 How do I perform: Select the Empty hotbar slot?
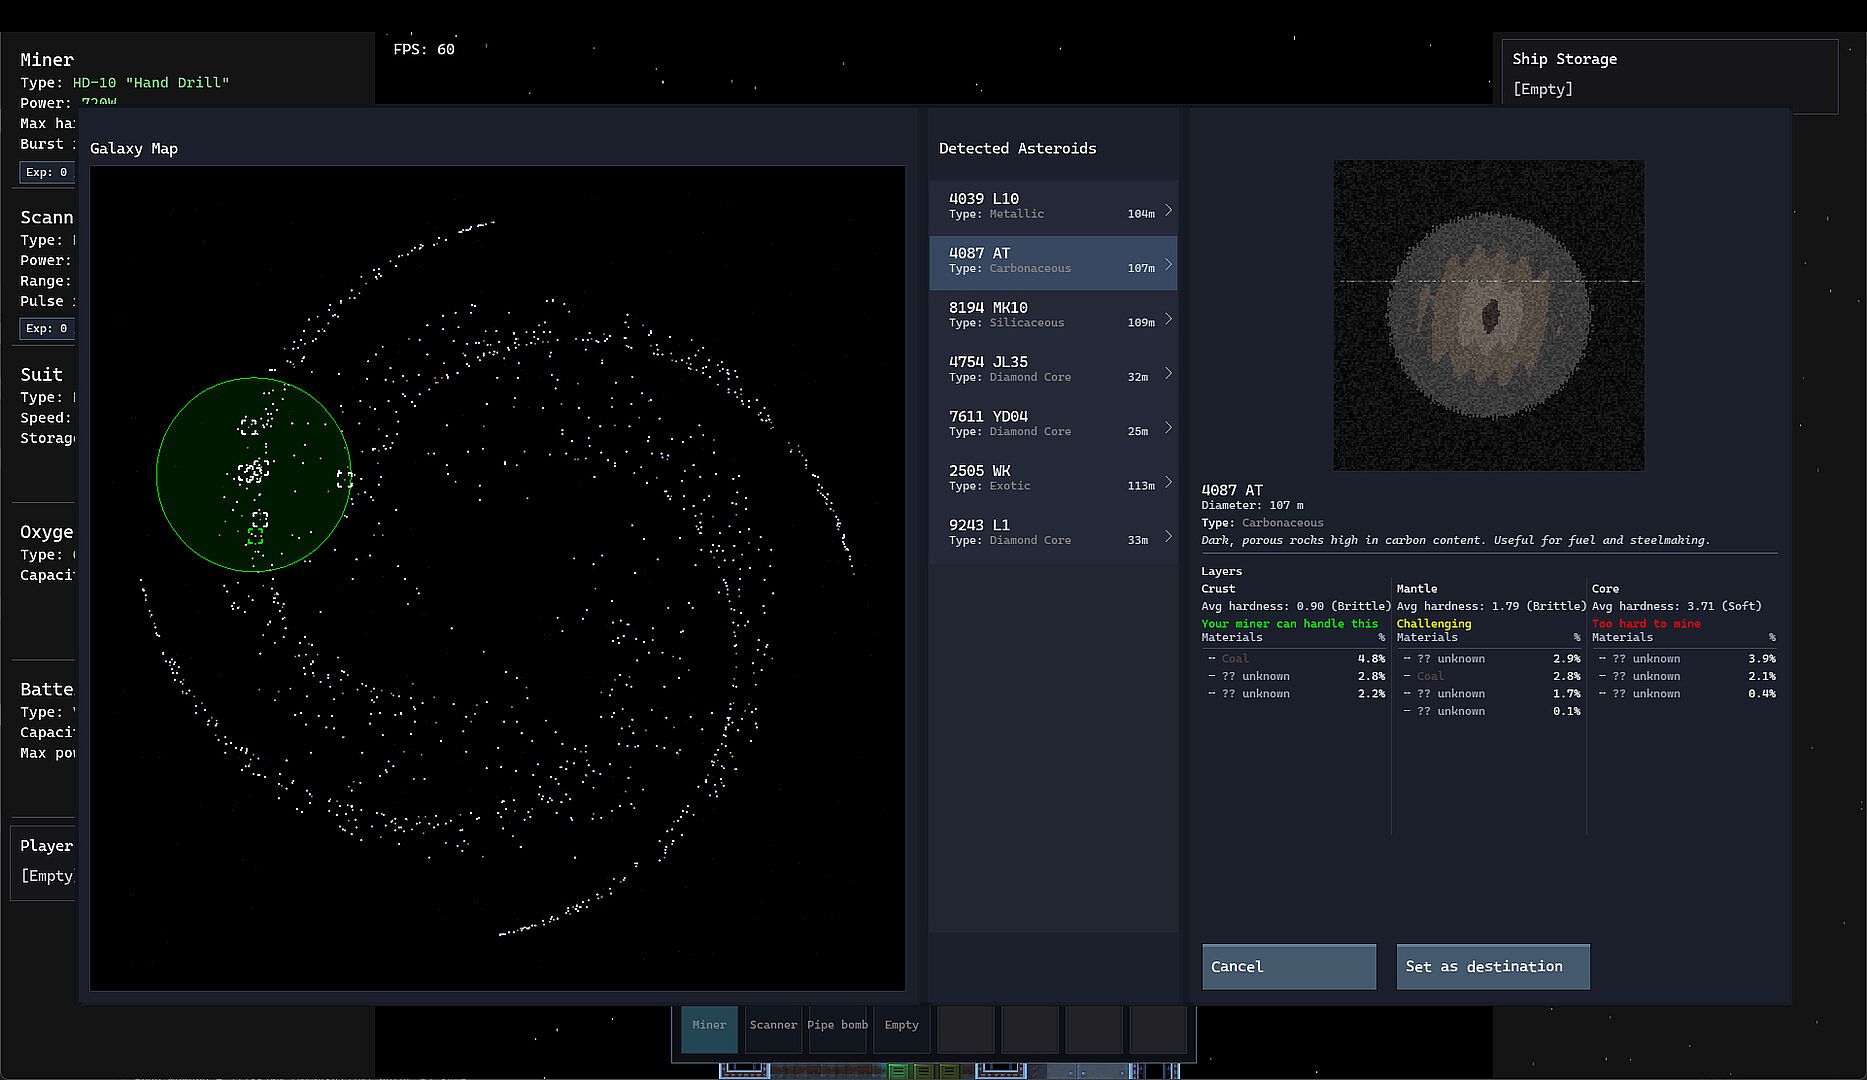(901, 1028)
